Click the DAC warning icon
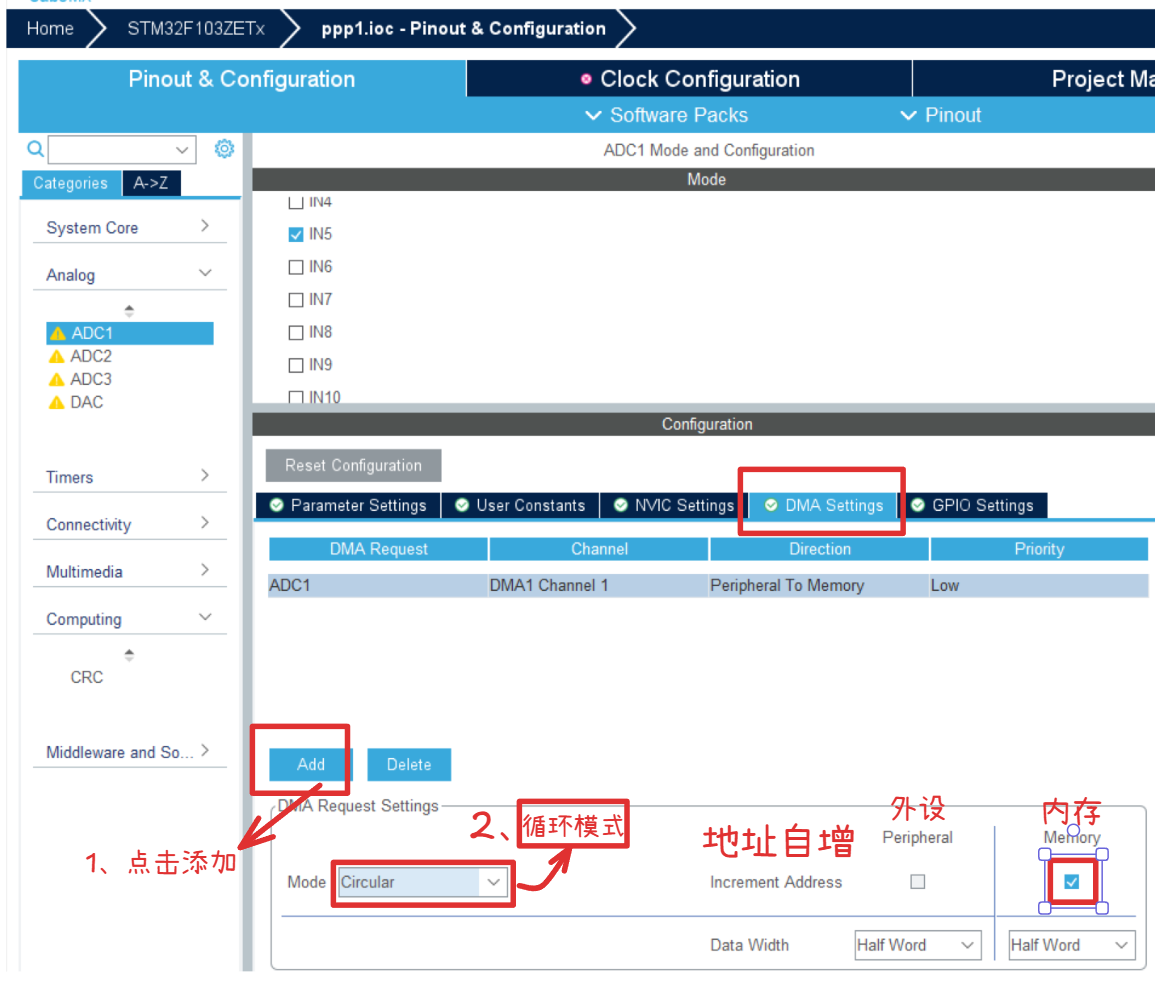The width and height of the screenshot is (1155, 988). click(x=57, y=402)
